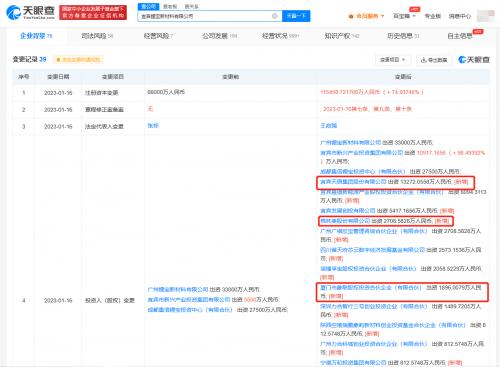Go to 专业版 in header
500x367 pixels.
[433, 16]
